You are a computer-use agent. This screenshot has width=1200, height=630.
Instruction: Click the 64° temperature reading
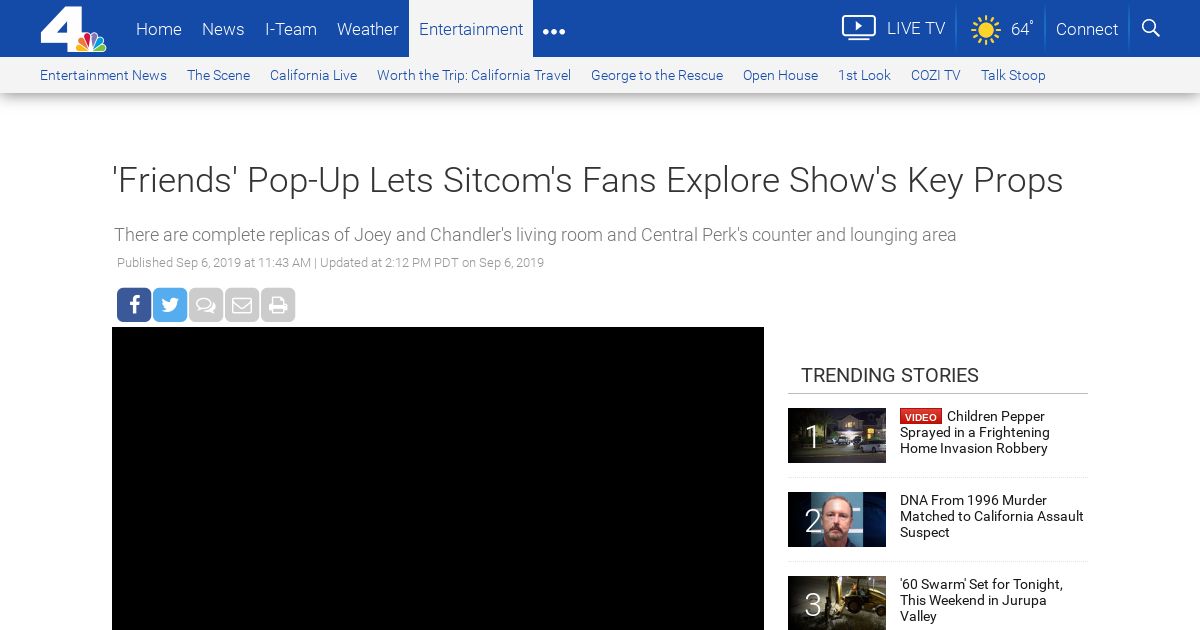(x=1022, y=29)
